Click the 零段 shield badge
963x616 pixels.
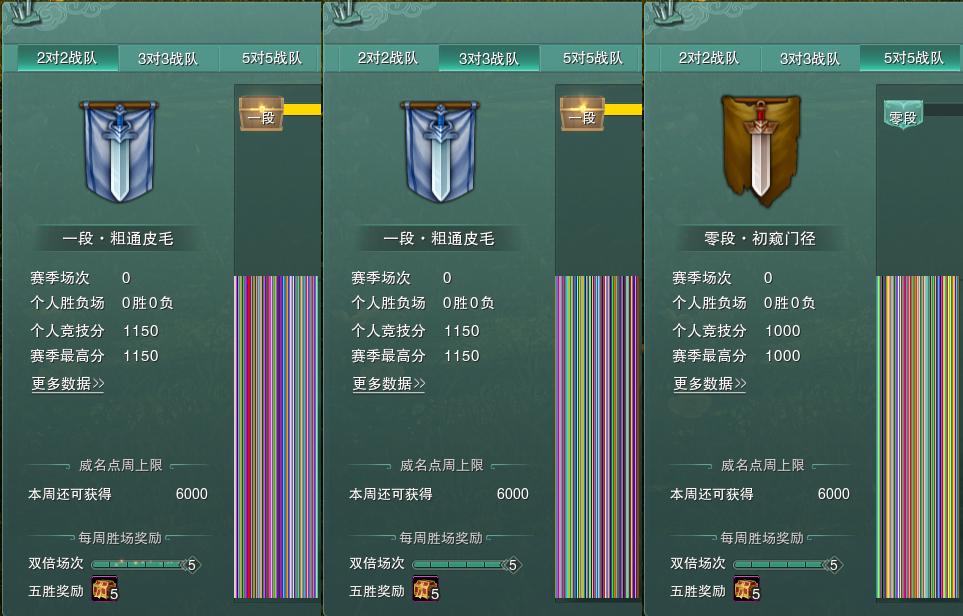coord(903,115)
